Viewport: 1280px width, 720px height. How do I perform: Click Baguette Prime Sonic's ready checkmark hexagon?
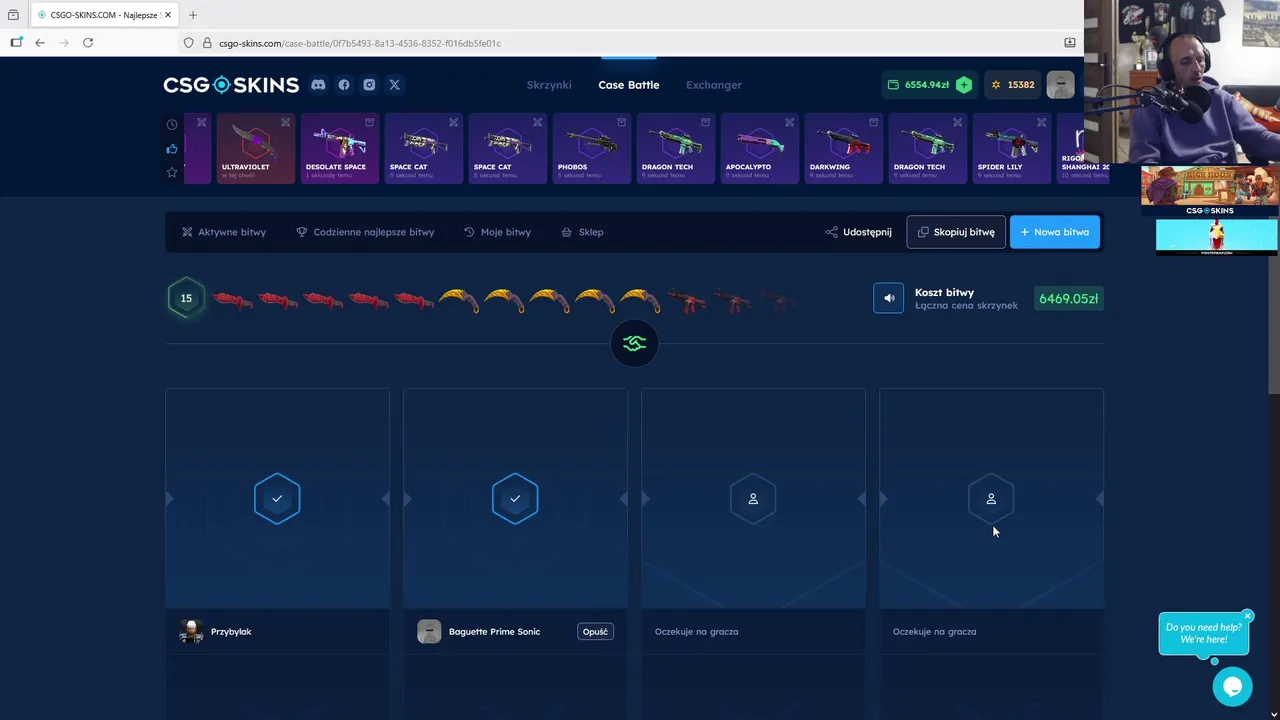(x=515, y=498)
